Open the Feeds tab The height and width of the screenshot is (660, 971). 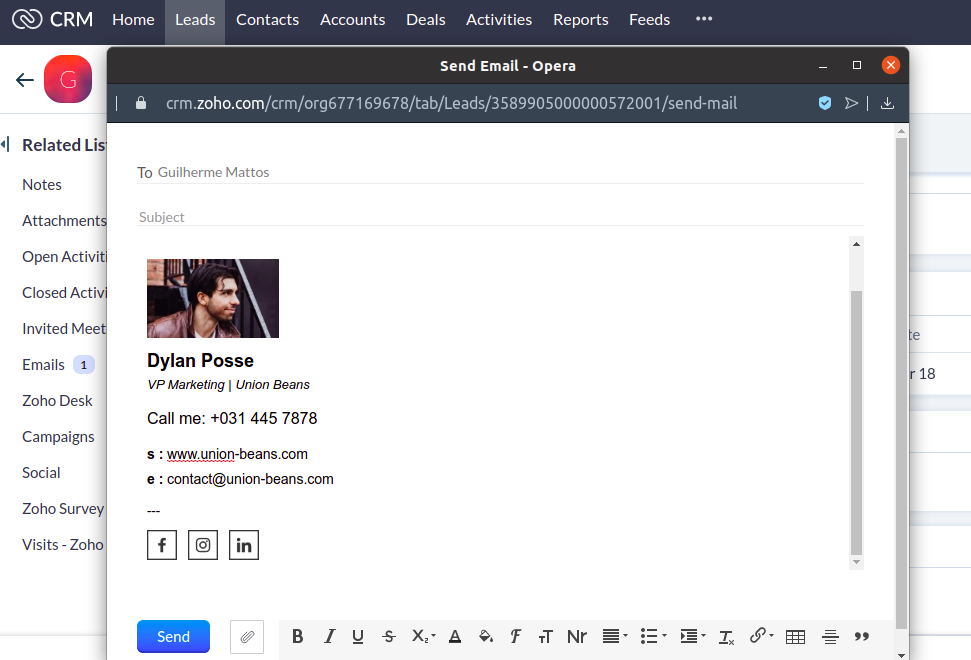pos(650,20)
